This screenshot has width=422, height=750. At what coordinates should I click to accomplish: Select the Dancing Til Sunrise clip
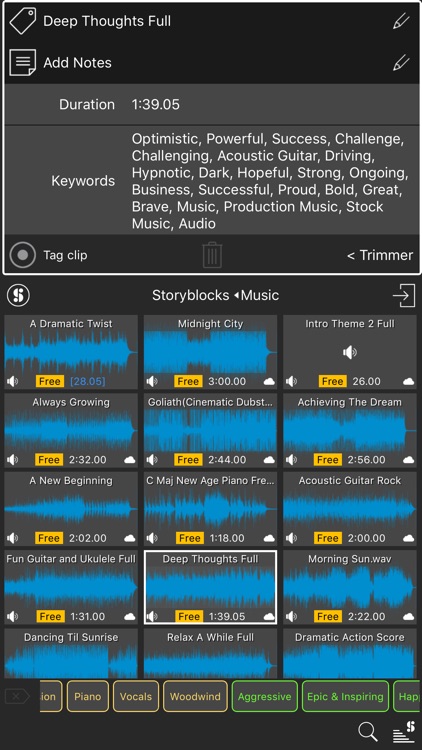pos(71,653)
